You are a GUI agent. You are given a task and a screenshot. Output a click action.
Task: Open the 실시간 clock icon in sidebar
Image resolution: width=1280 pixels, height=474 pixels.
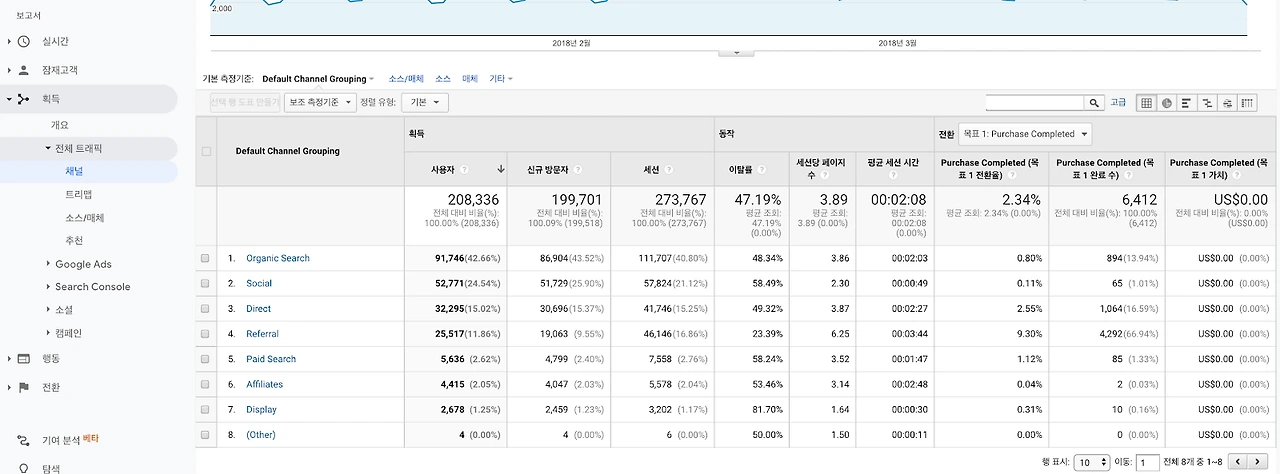tap(24, 41)
